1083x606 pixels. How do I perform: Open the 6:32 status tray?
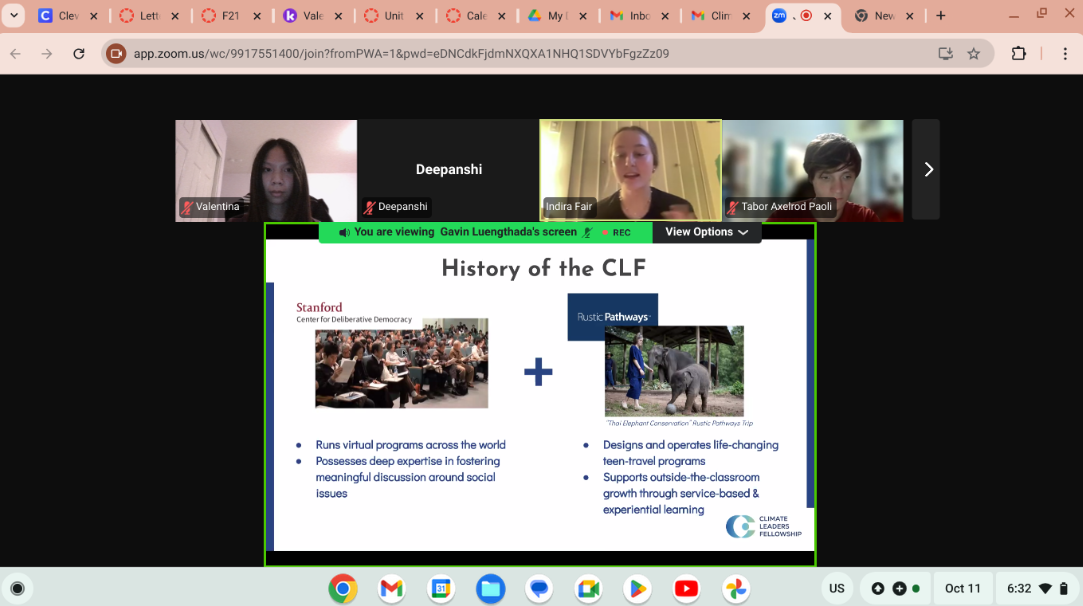(x=1037, y=589)
